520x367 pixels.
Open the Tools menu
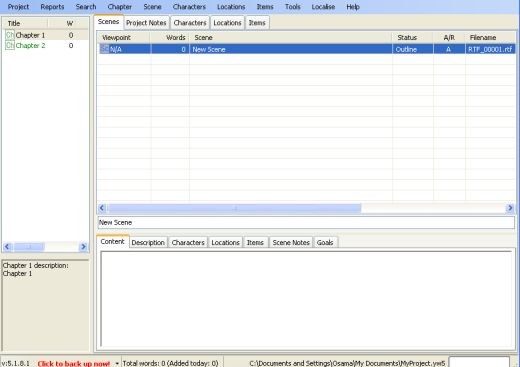(292, 7)
